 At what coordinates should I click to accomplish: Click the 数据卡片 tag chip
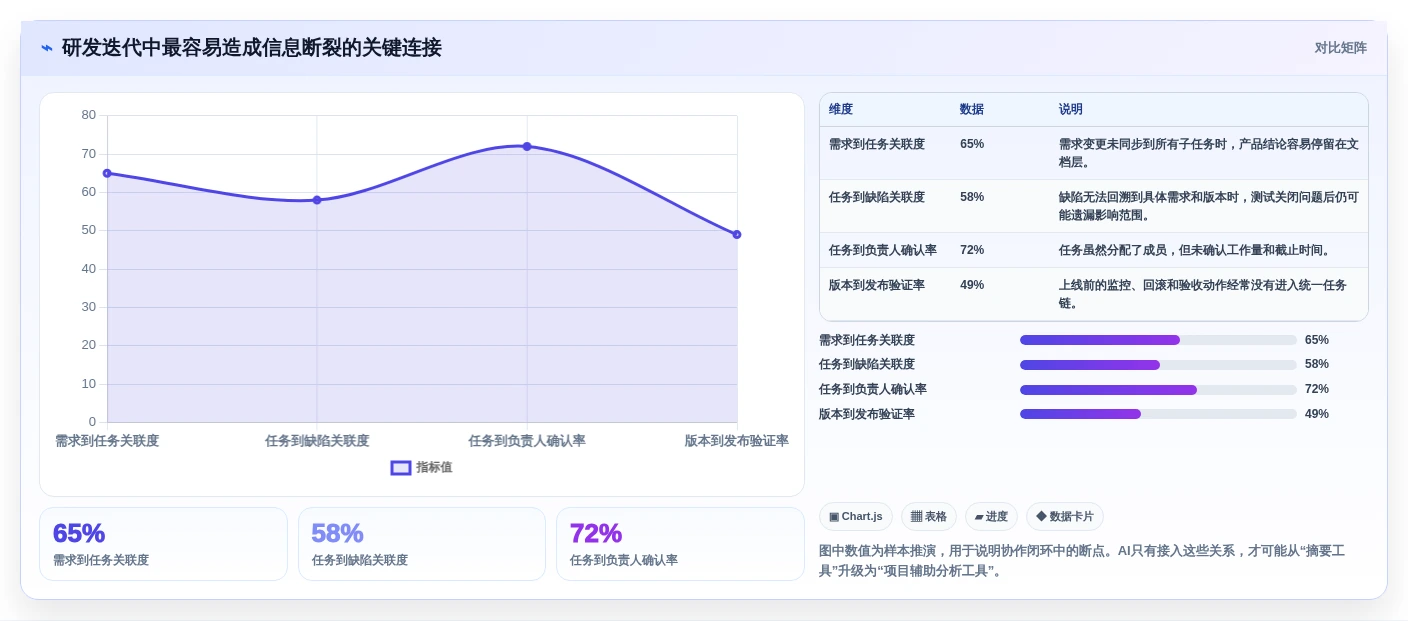[x=1065, y=516]
